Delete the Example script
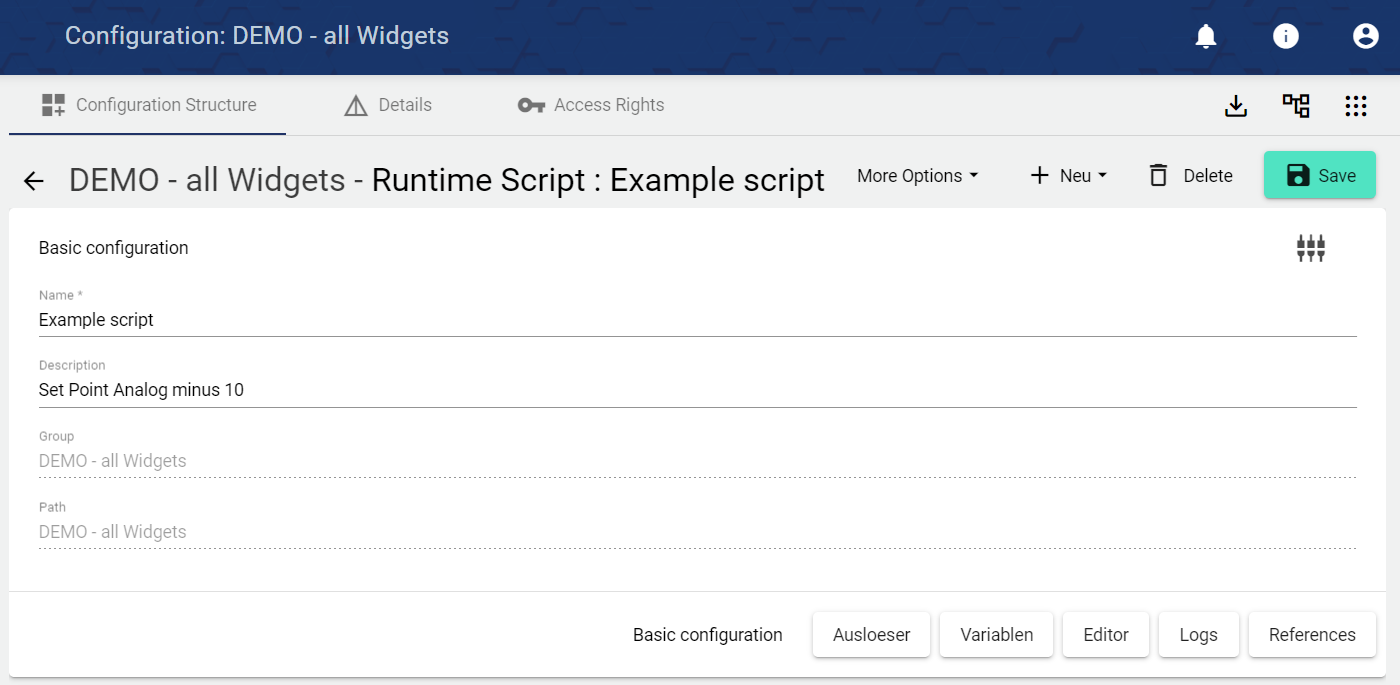The image size is (1400, 685). (x=1190, y=176)
